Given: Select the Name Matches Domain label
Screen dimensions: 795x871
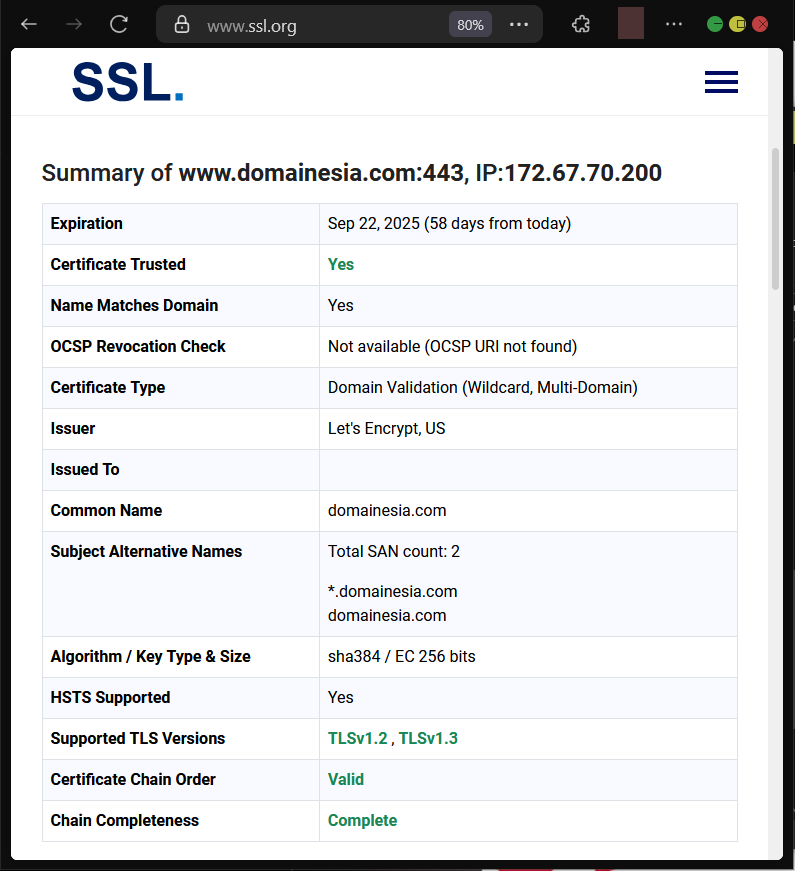Looking at the screenshot, I should click(x=134, y=306).
